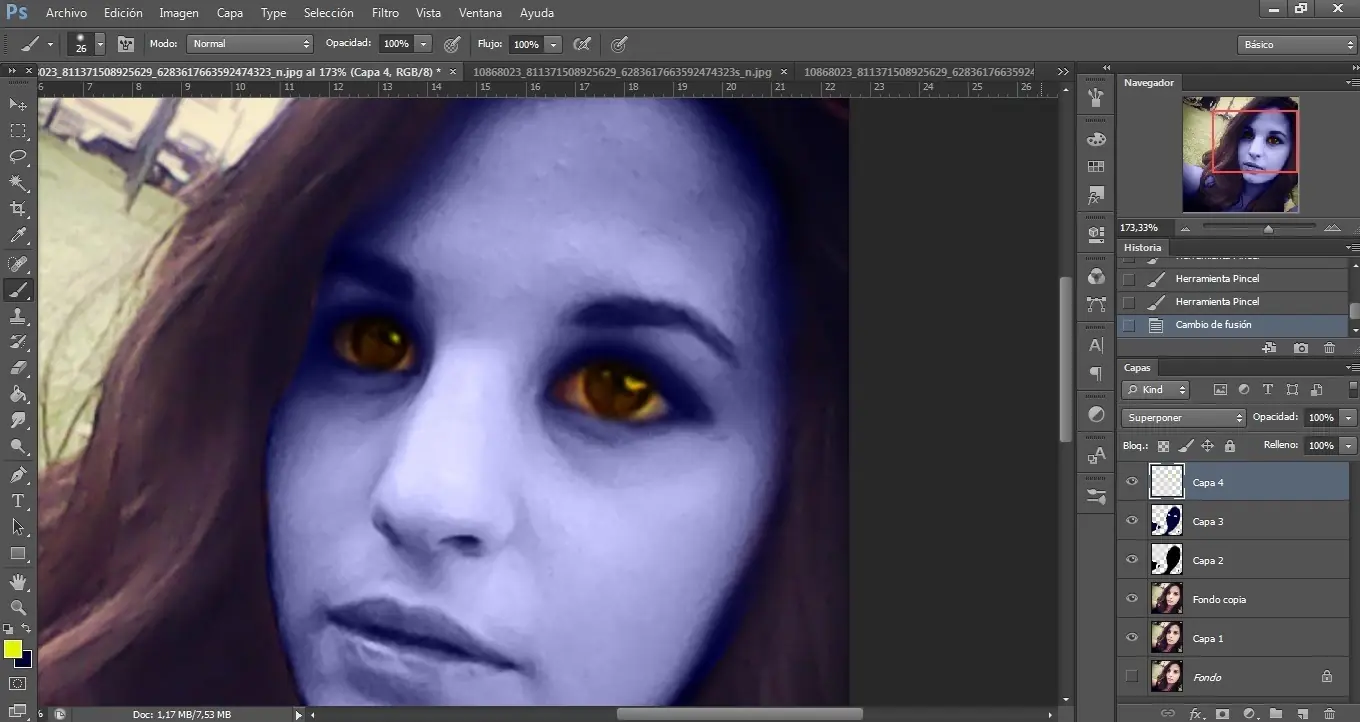The width and height of the screenshot is (1360, 722).
Task: Toggle lock transparent pixels
Action: pyautogui.click(x=1163, y=446)
